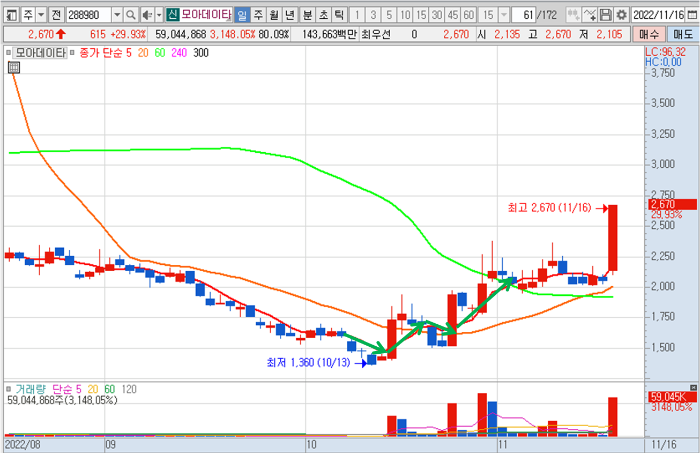Select the 10 interval button
This screenshot has width=700, height=453.
(405, 15)
